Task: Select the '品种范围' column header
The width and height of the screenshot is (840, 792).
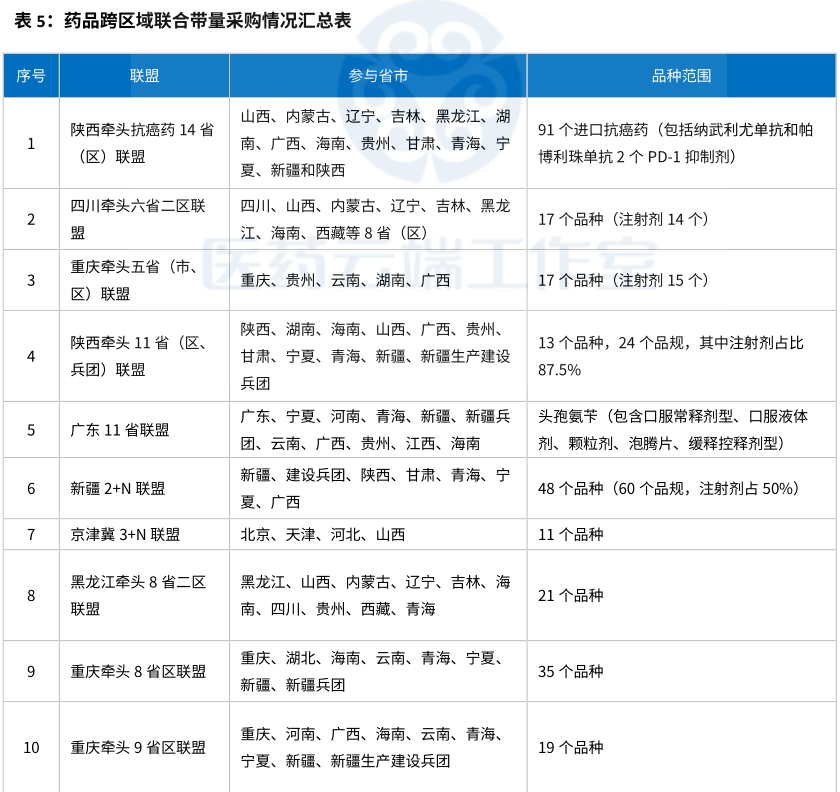Action: pos(681,76)
